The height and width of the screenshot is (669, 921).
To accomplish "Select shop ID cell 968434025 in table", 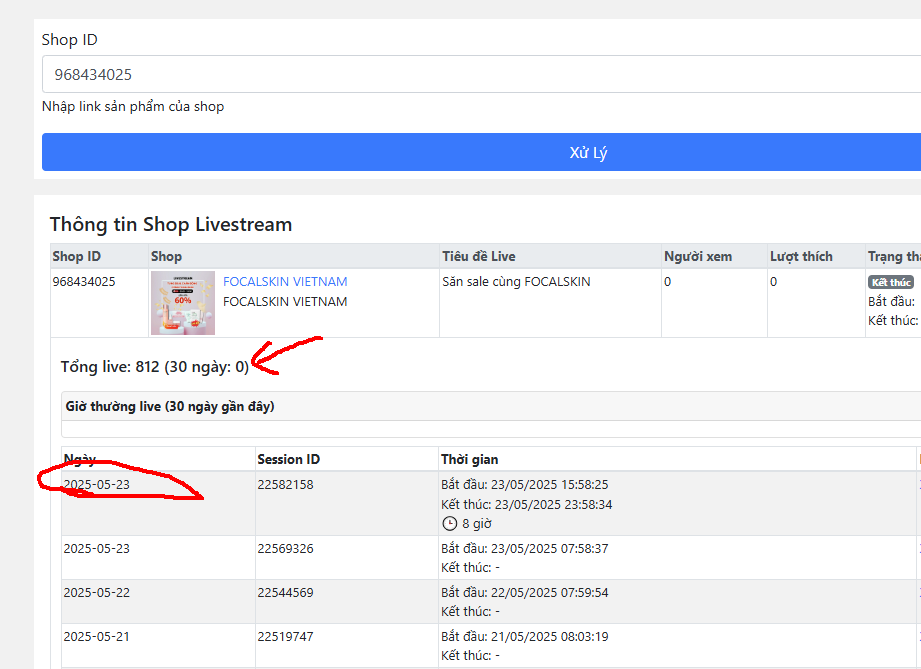I will 83,281.
